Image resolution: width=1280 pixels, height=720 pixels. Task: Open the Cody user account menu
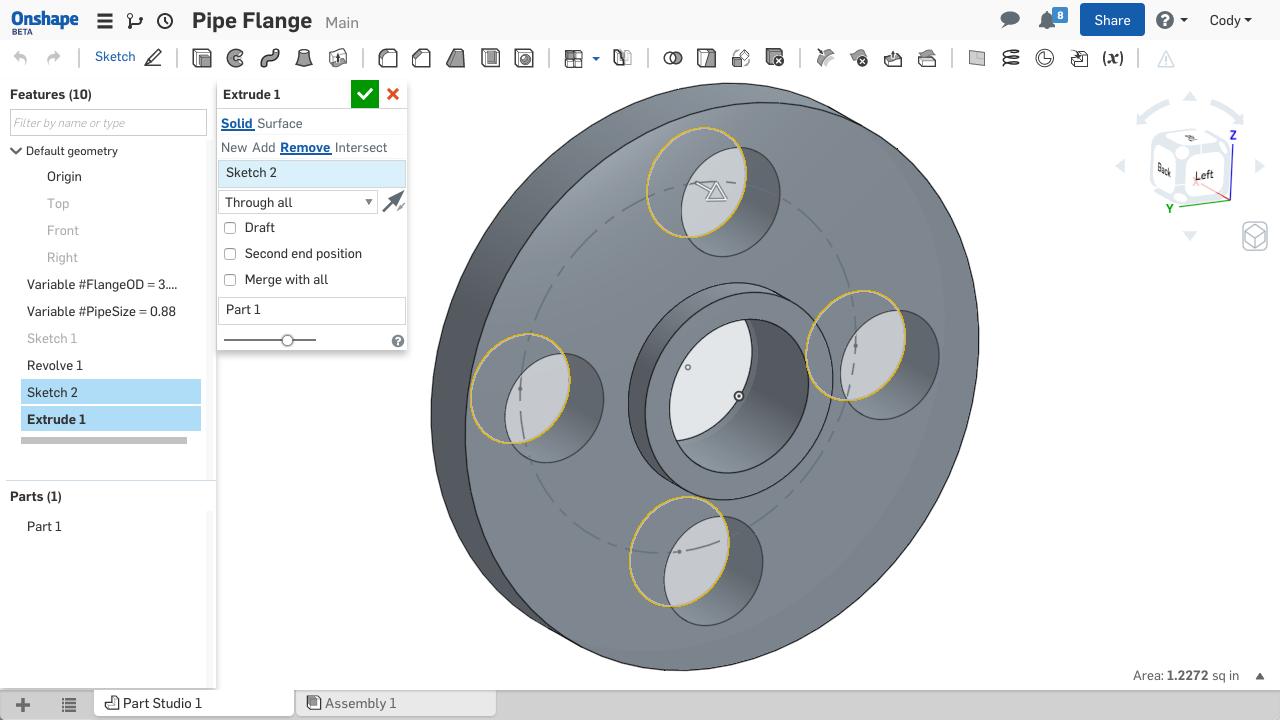(1229, 20)
